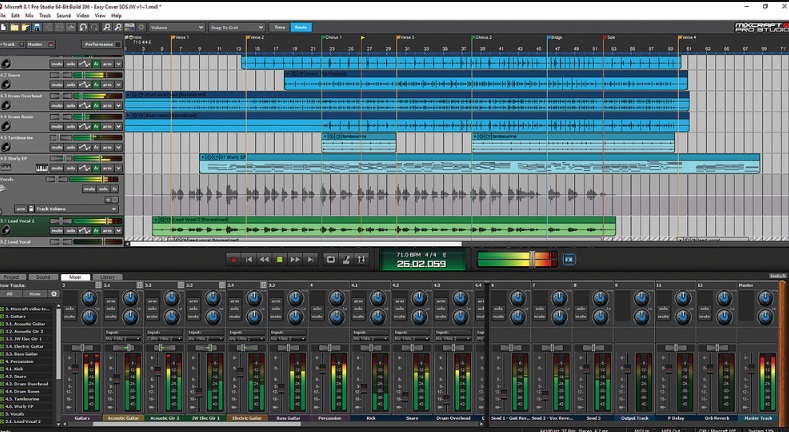Arm the Drum Room track

click(107, 127)
